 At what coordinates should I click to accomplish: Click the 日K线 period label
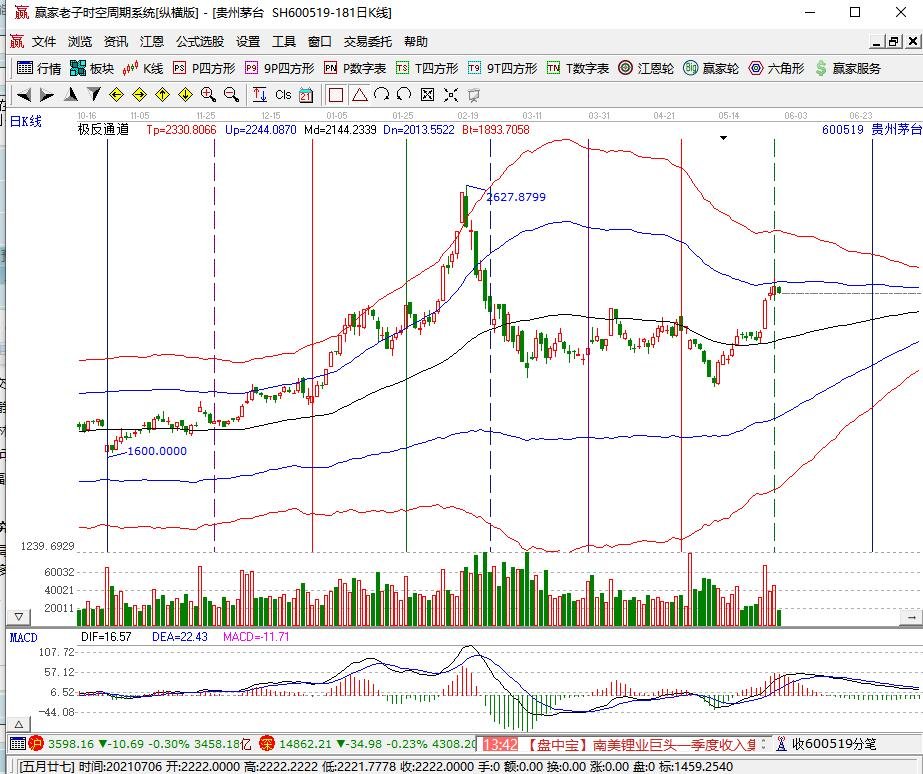(x=26, y=121)
